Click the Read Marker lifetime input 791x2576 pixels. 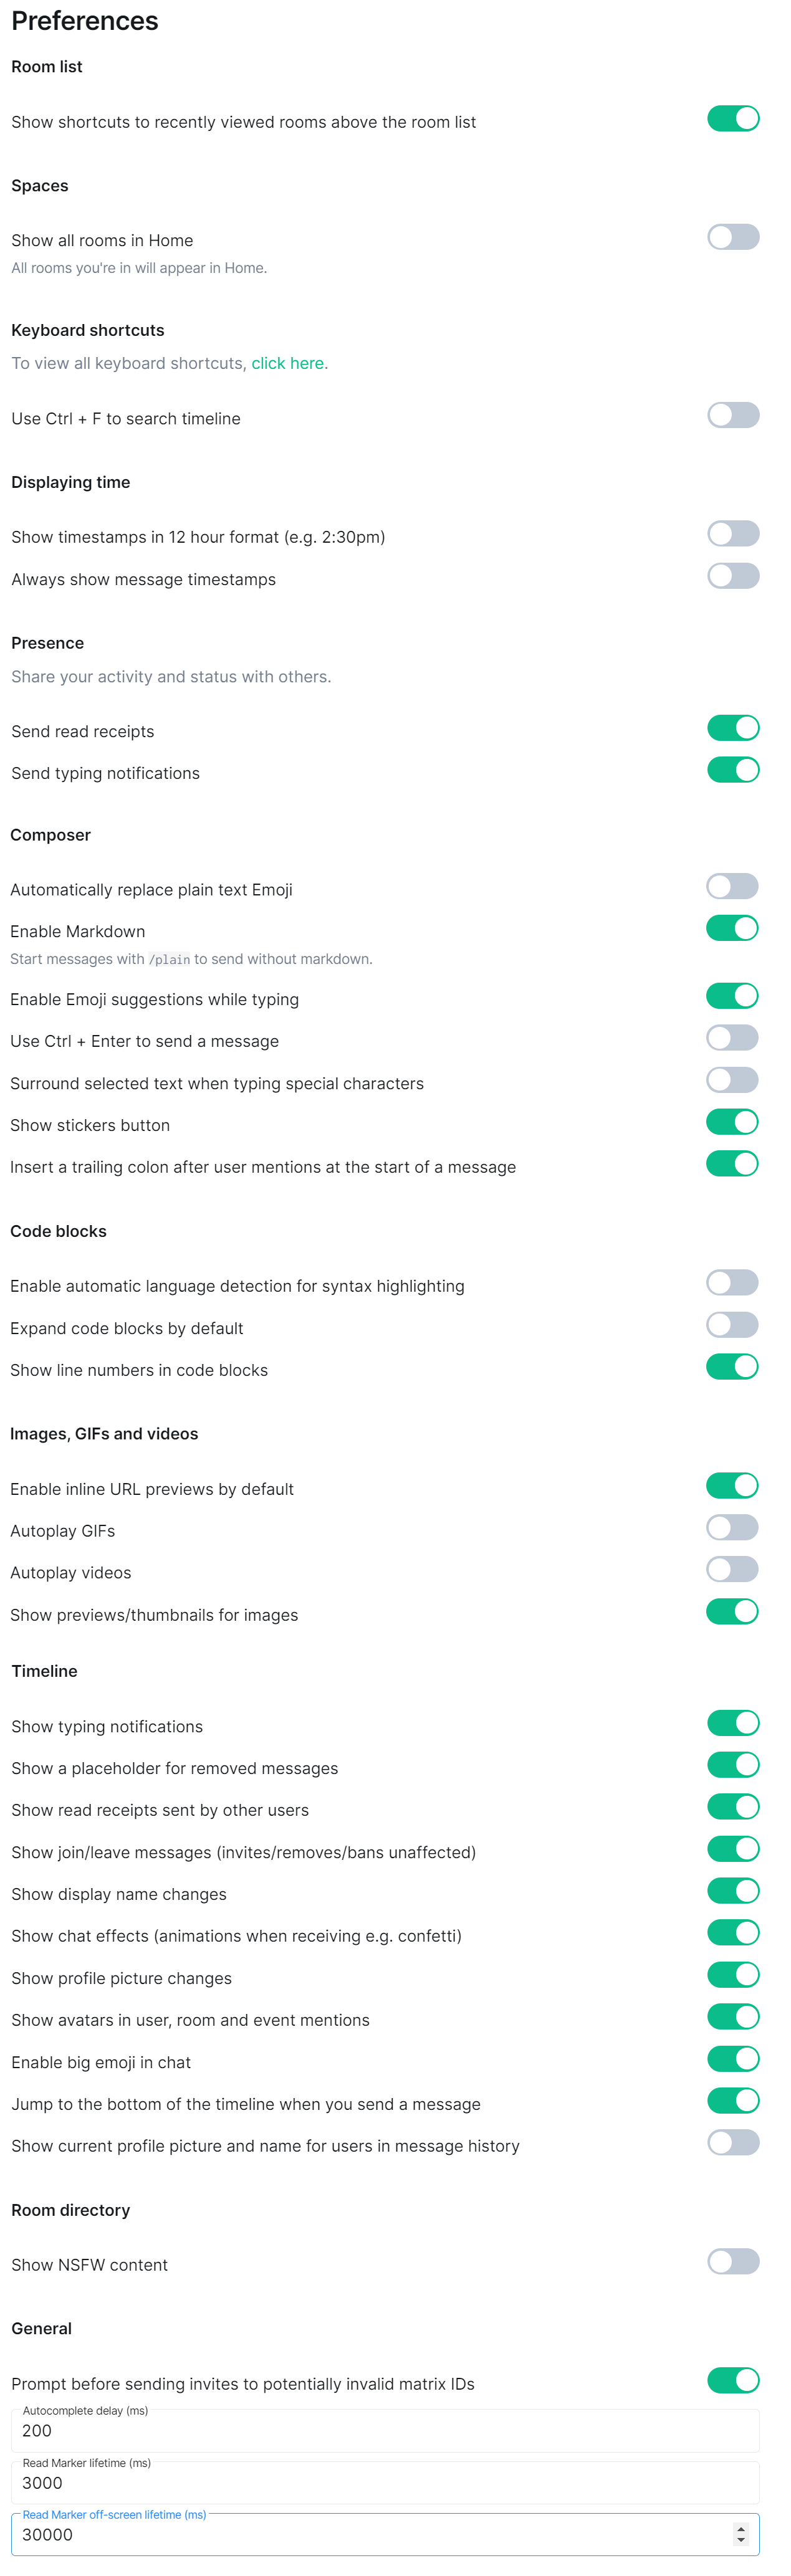pos(385,2483)
